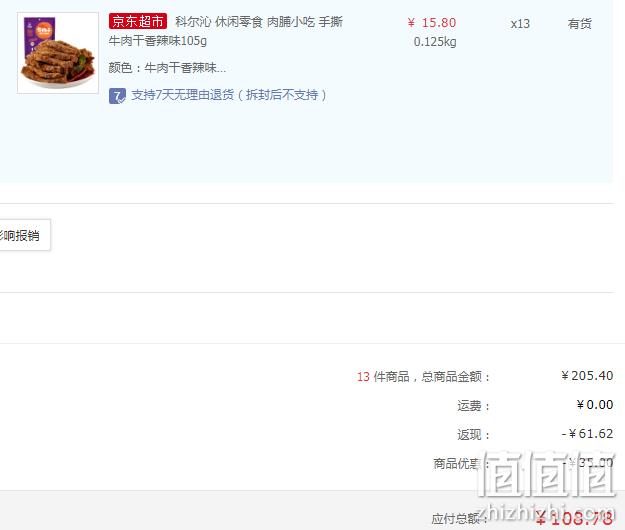Click the 13 件商品 item count
Viewport: 625px width, 530px height.
(383, 377)
